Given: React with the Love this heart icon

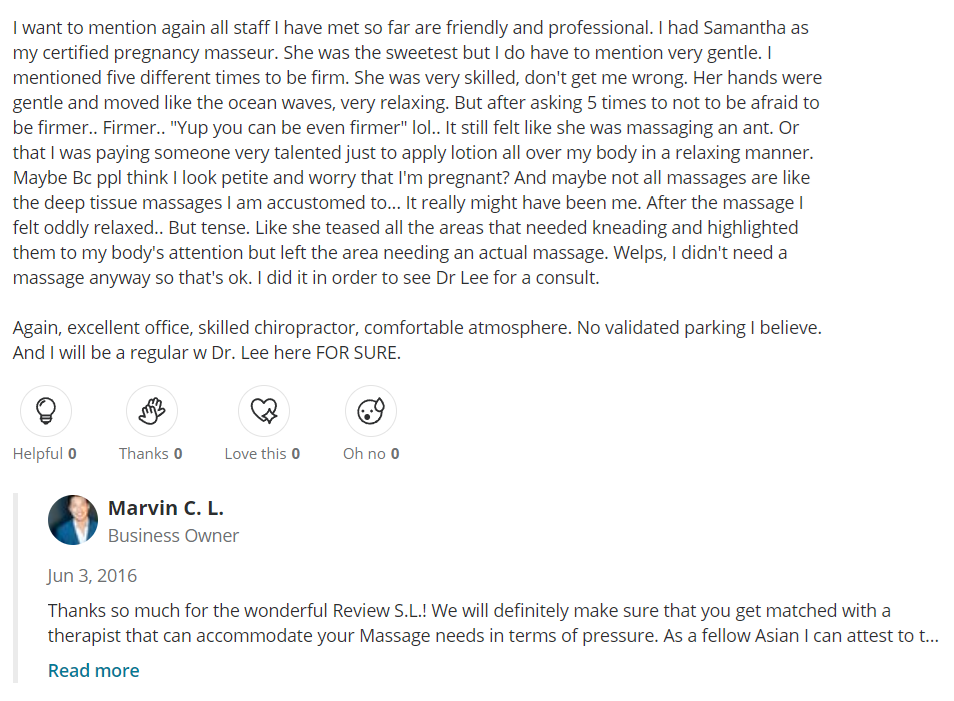Looking at the screenshot, I should coord(264,411).
